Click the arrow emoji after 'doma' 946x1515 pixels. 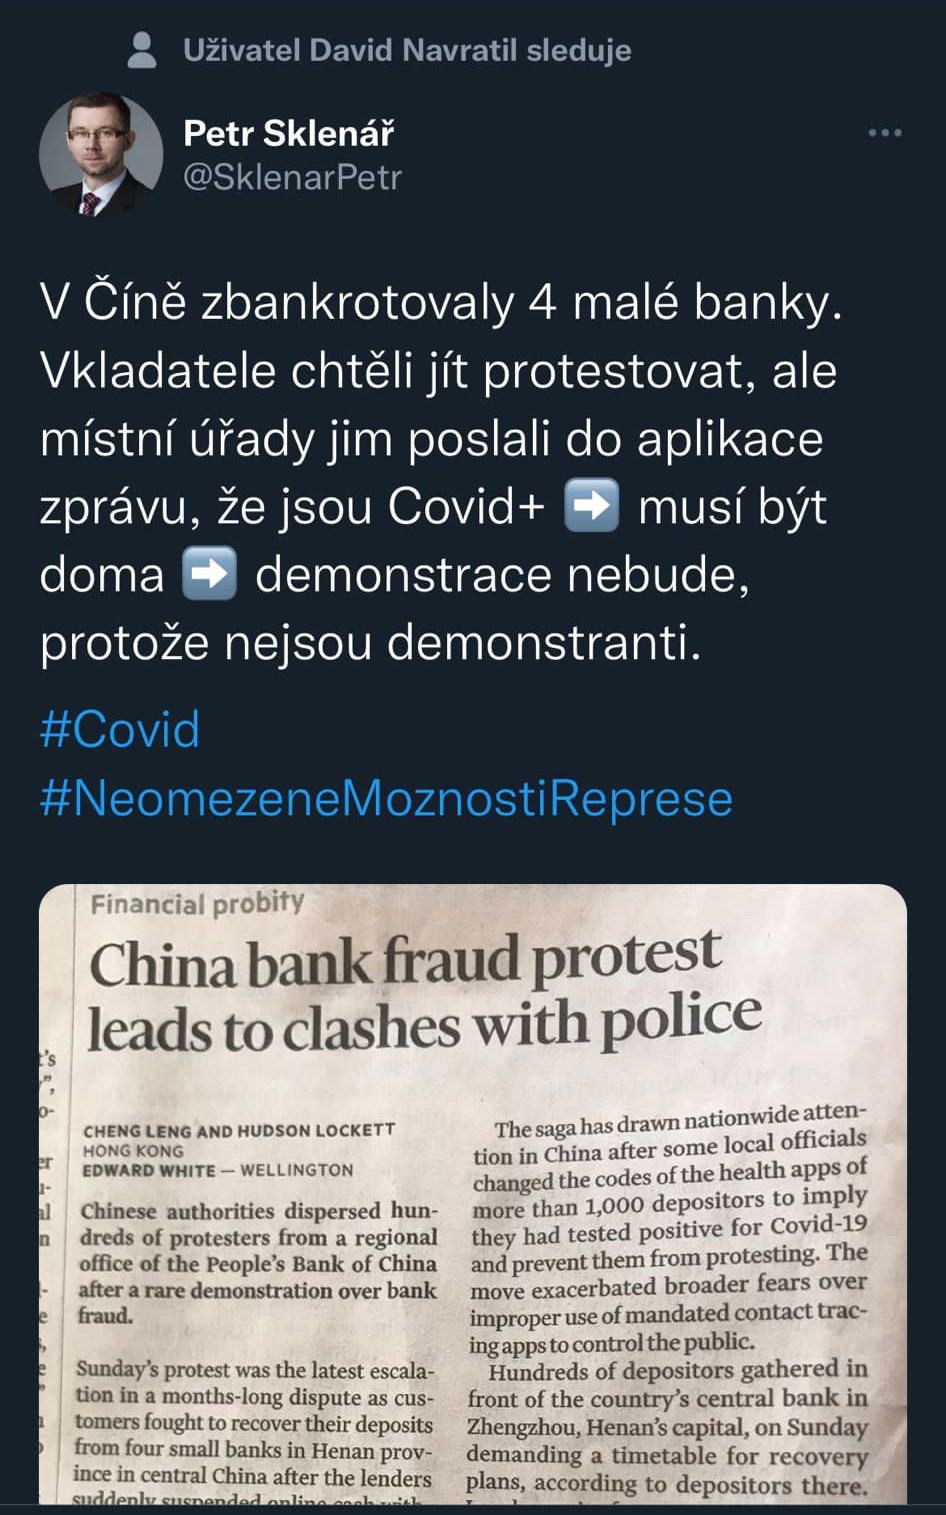pos(209,574)
